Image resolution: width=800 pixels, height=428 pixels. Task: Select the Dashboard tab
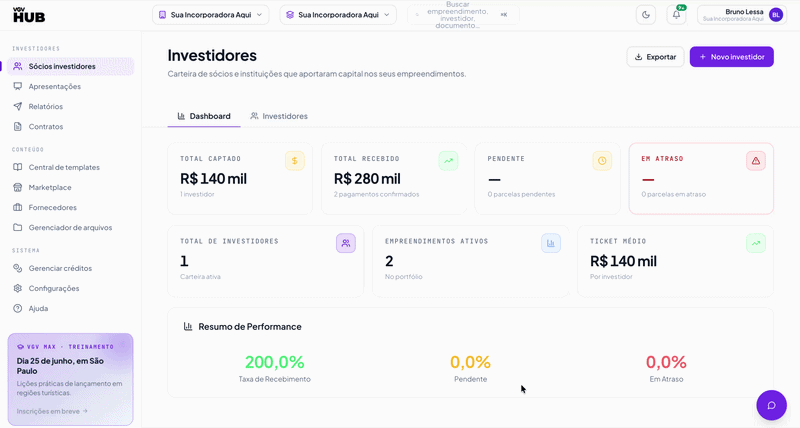[204, 116]
